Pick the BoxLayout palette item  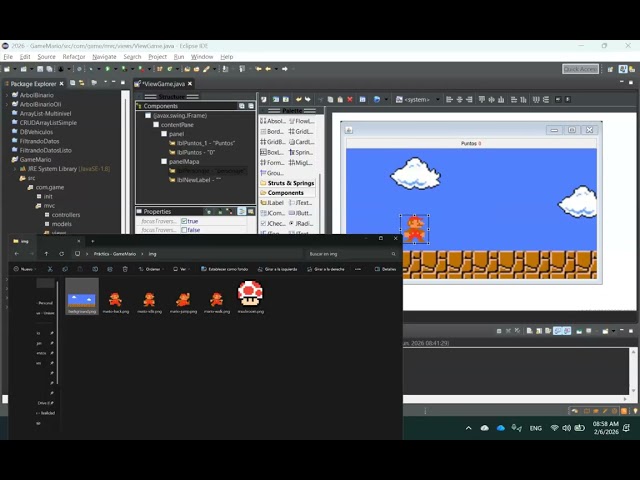(x=272, y=152)
